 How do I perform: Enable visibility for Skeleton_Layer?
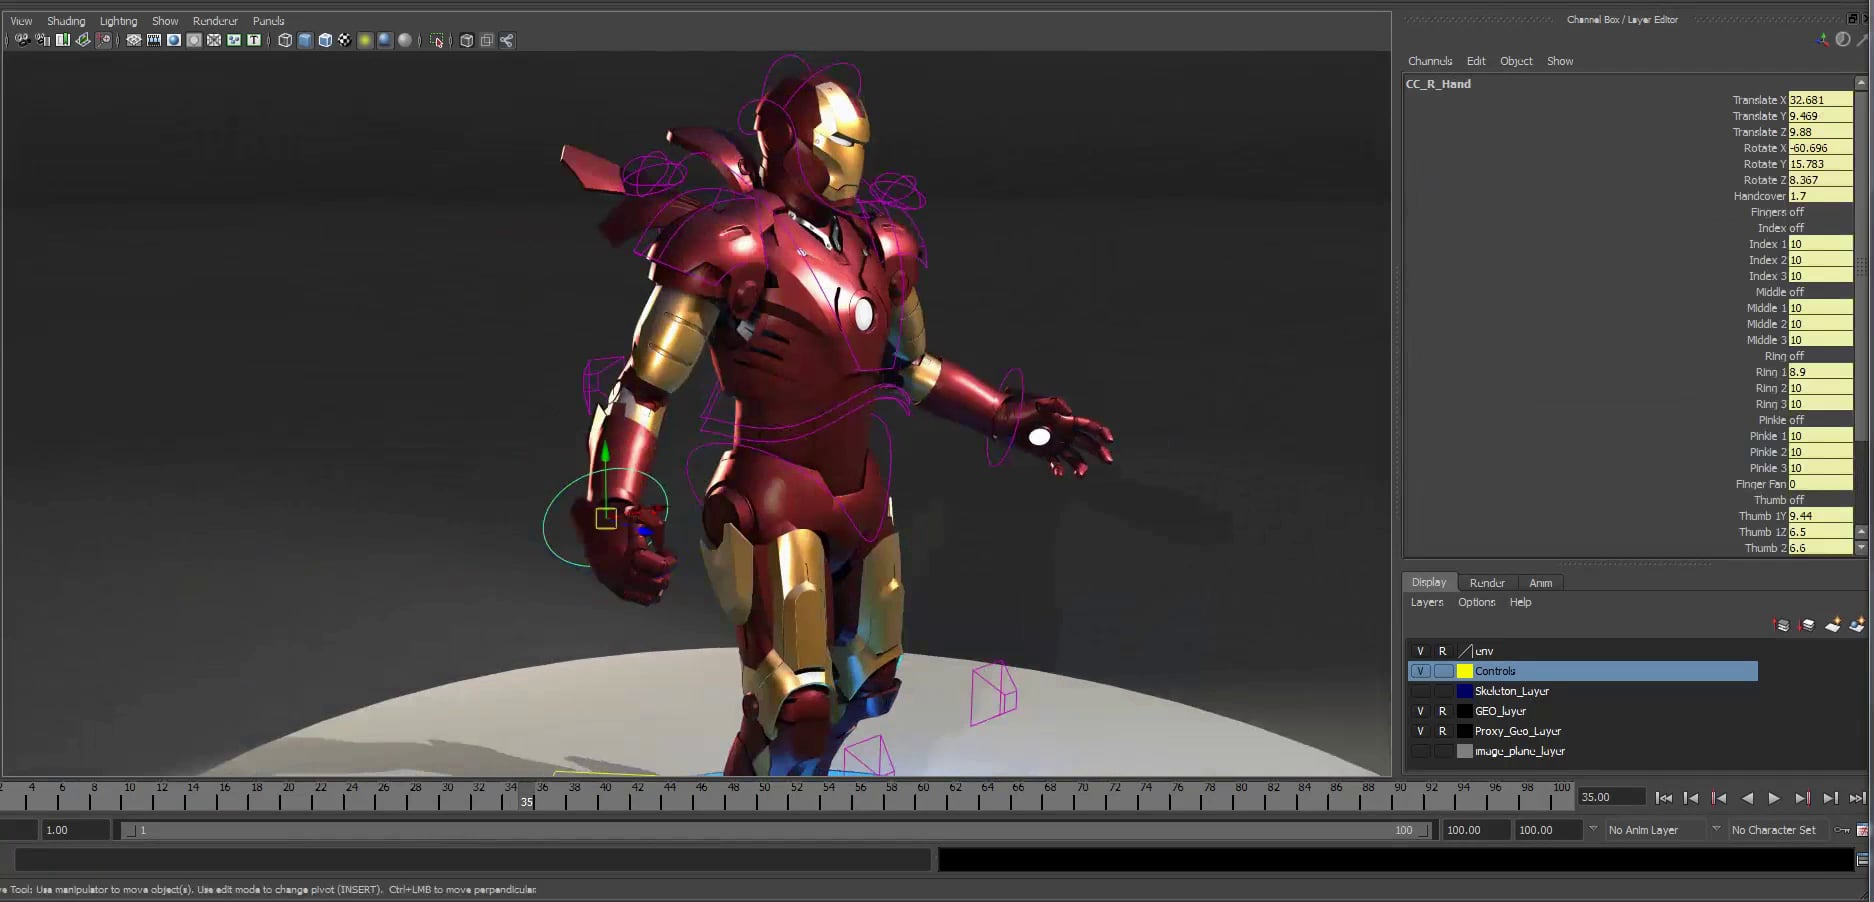(1421, 691)
